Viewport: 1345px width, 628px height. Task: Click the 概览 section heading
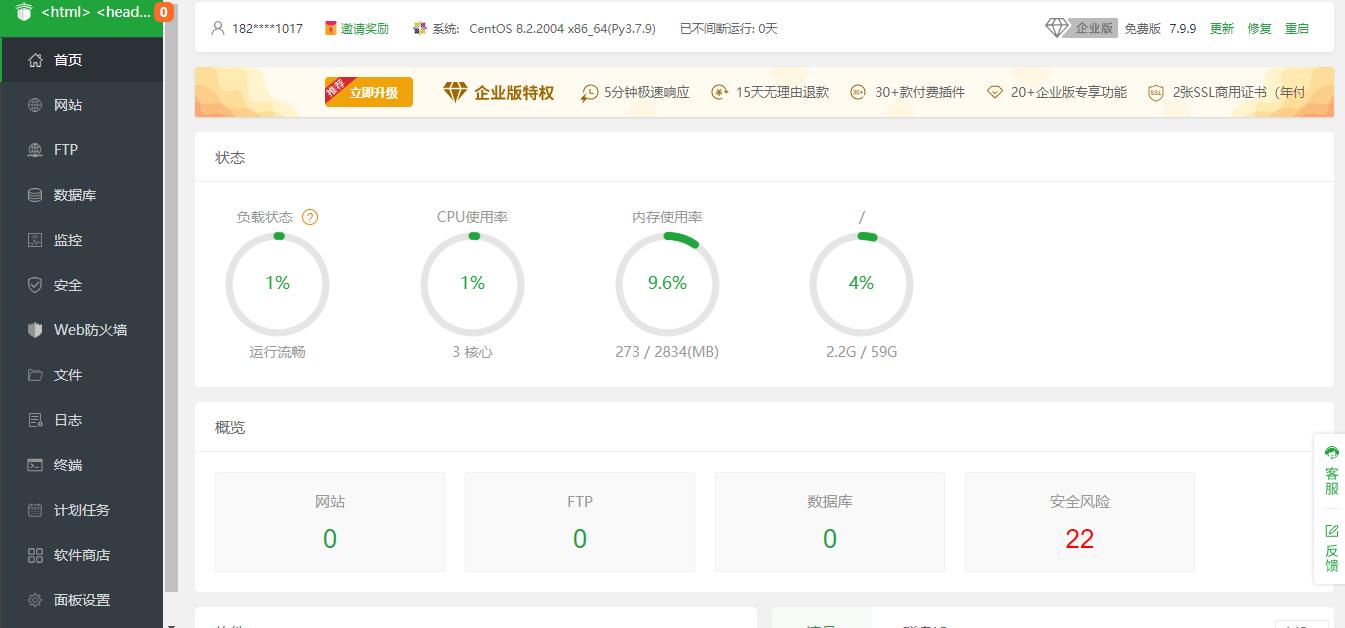(230, 427)
